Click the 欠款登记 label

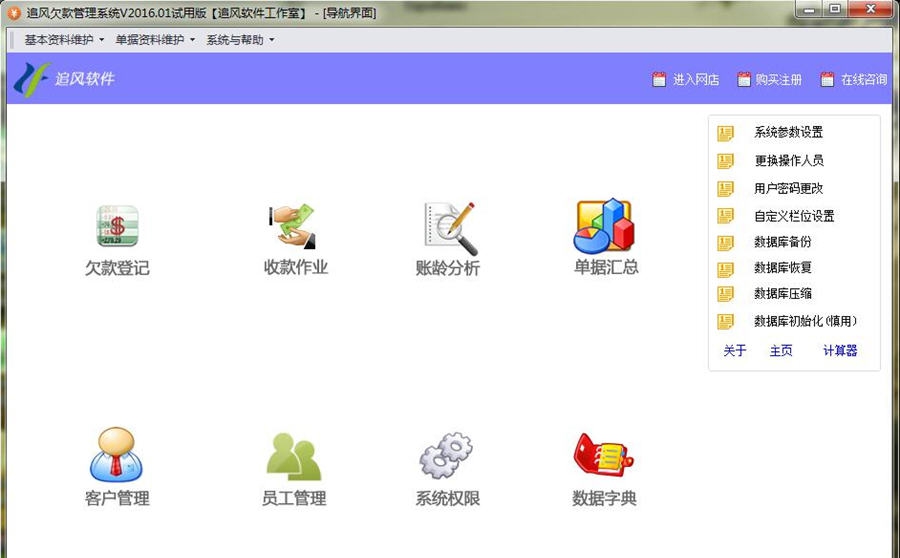(x=117, y=268)
